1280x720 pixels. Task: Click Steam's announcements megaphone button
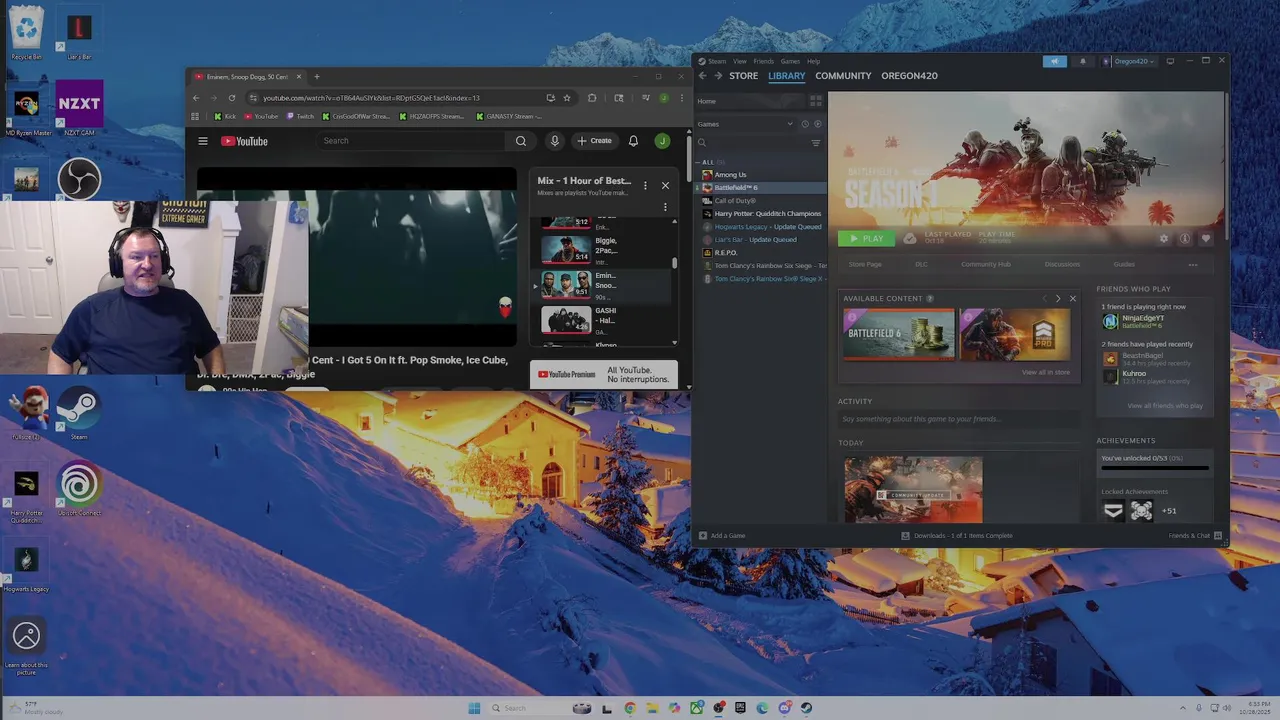point(1054,61)
